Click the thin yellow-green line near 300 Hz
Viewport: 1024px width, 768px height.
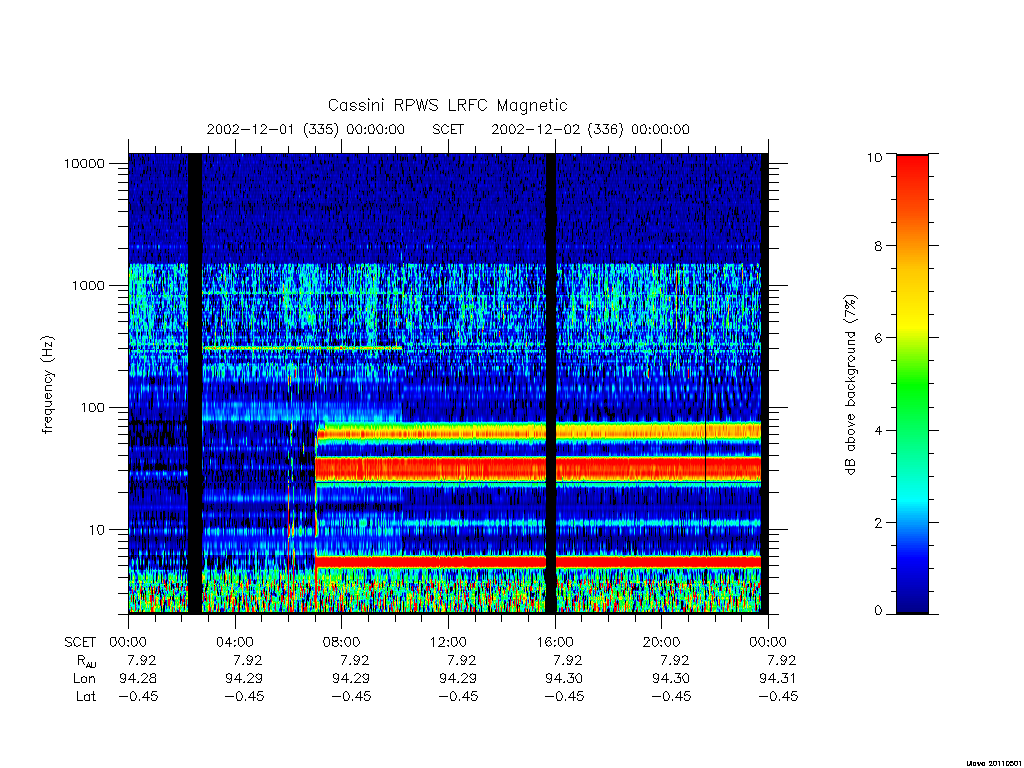[x=302, y=349]
